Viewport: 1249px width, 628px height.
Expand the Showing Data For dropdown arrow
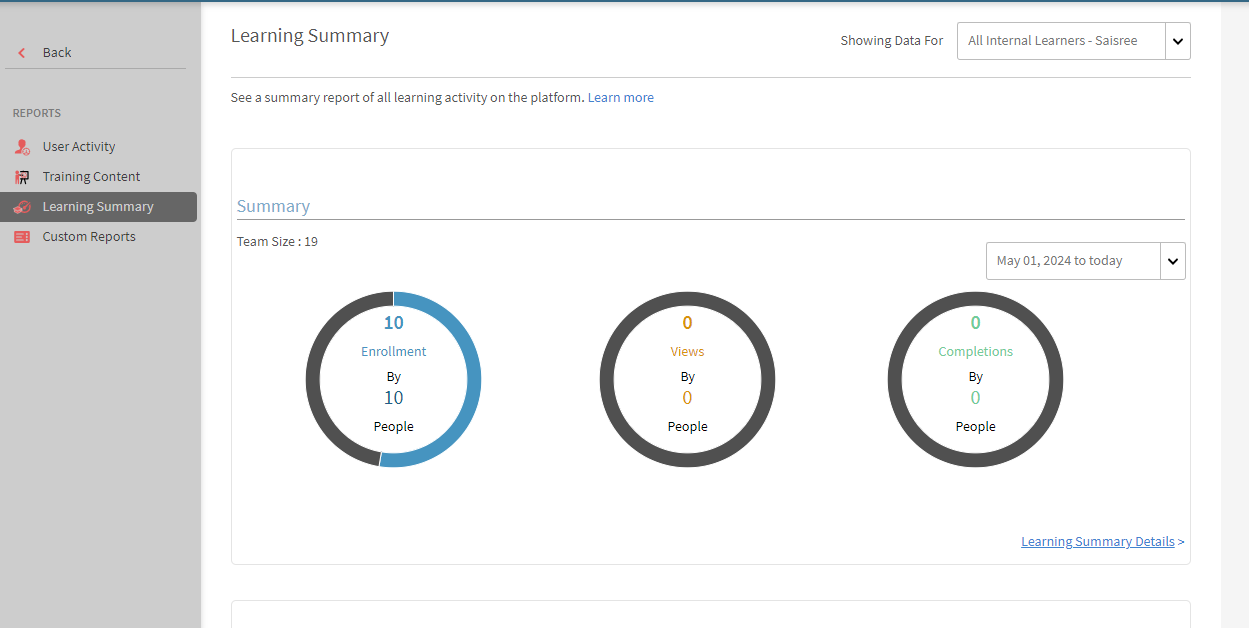coord(1177,41)
